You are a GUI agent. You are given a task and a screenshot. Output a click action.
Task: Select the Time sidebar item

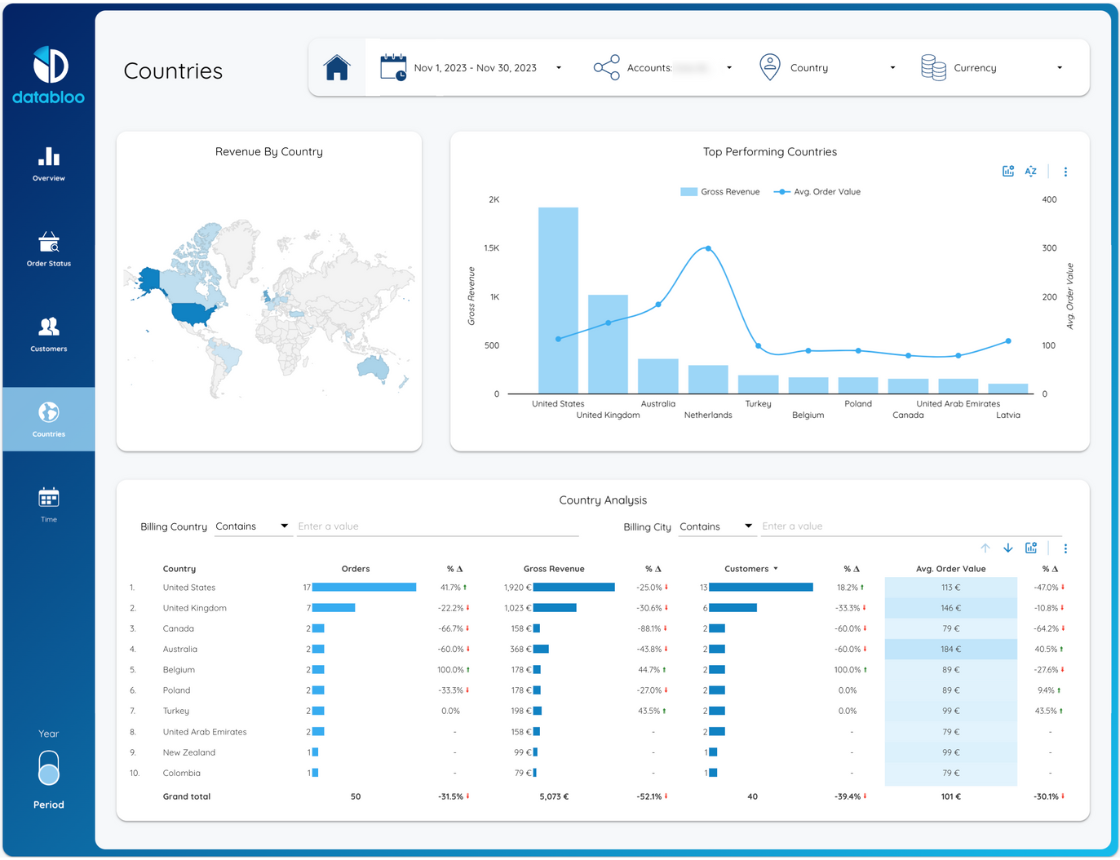[49, 504]
